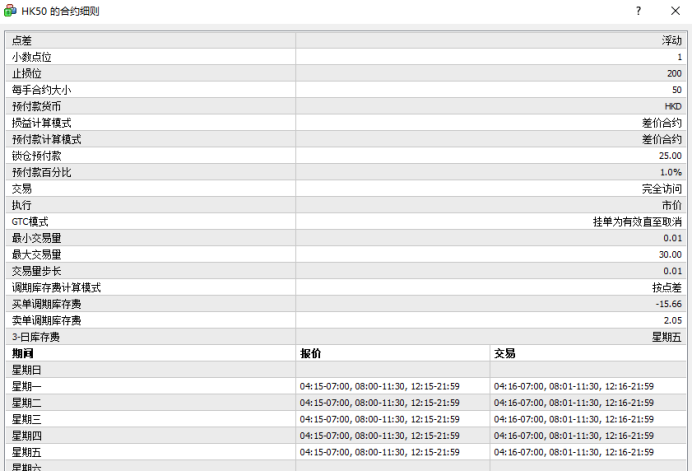Select the 点差 row

150,41
